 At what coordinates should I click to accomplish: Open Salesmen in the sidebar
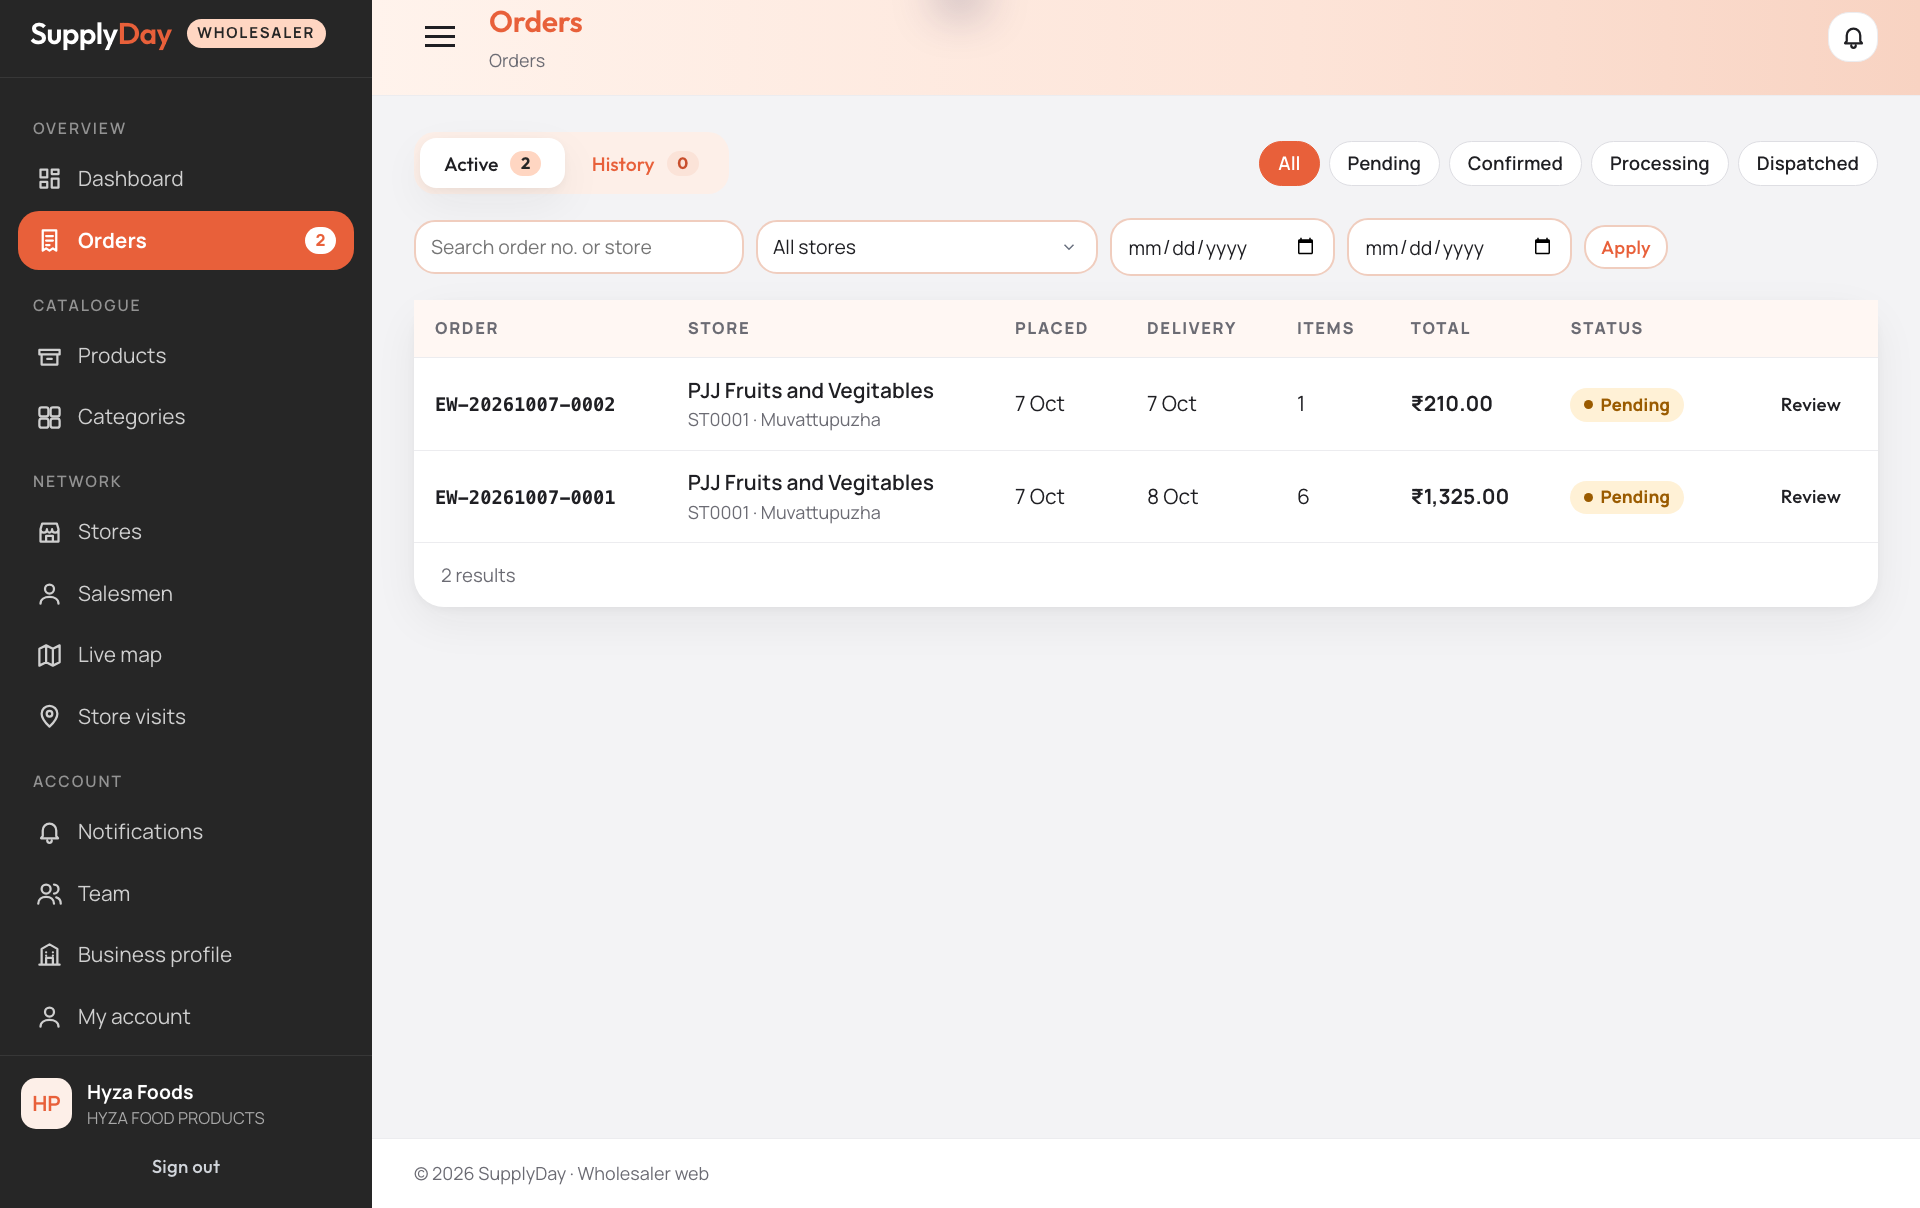[186, 594]
